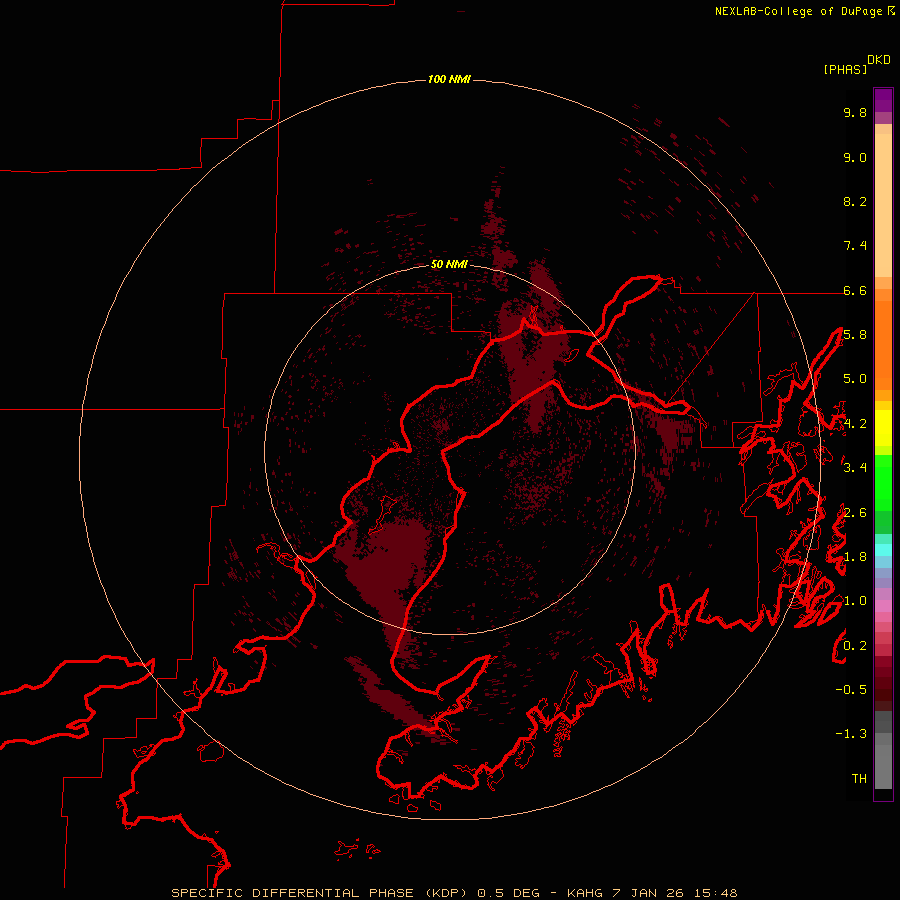900x900 pixels.
Task: Click the 7.4 scale value
Action: pos(855,246)
